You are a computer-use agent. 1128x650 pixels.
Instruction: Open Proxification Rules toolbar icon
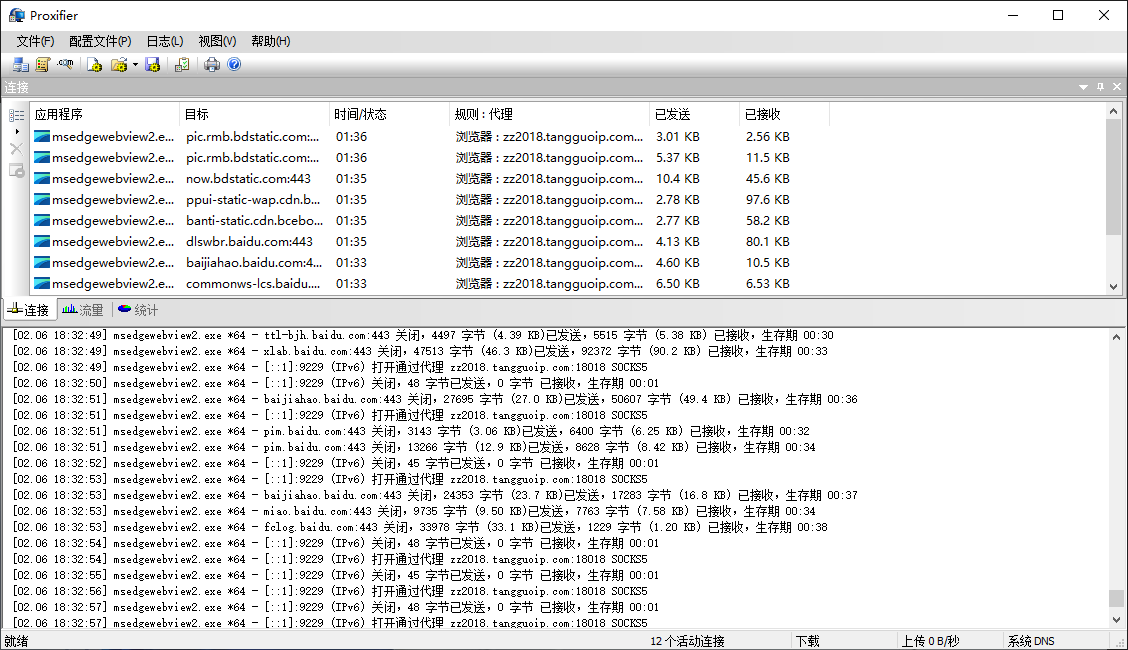point(43,65)
